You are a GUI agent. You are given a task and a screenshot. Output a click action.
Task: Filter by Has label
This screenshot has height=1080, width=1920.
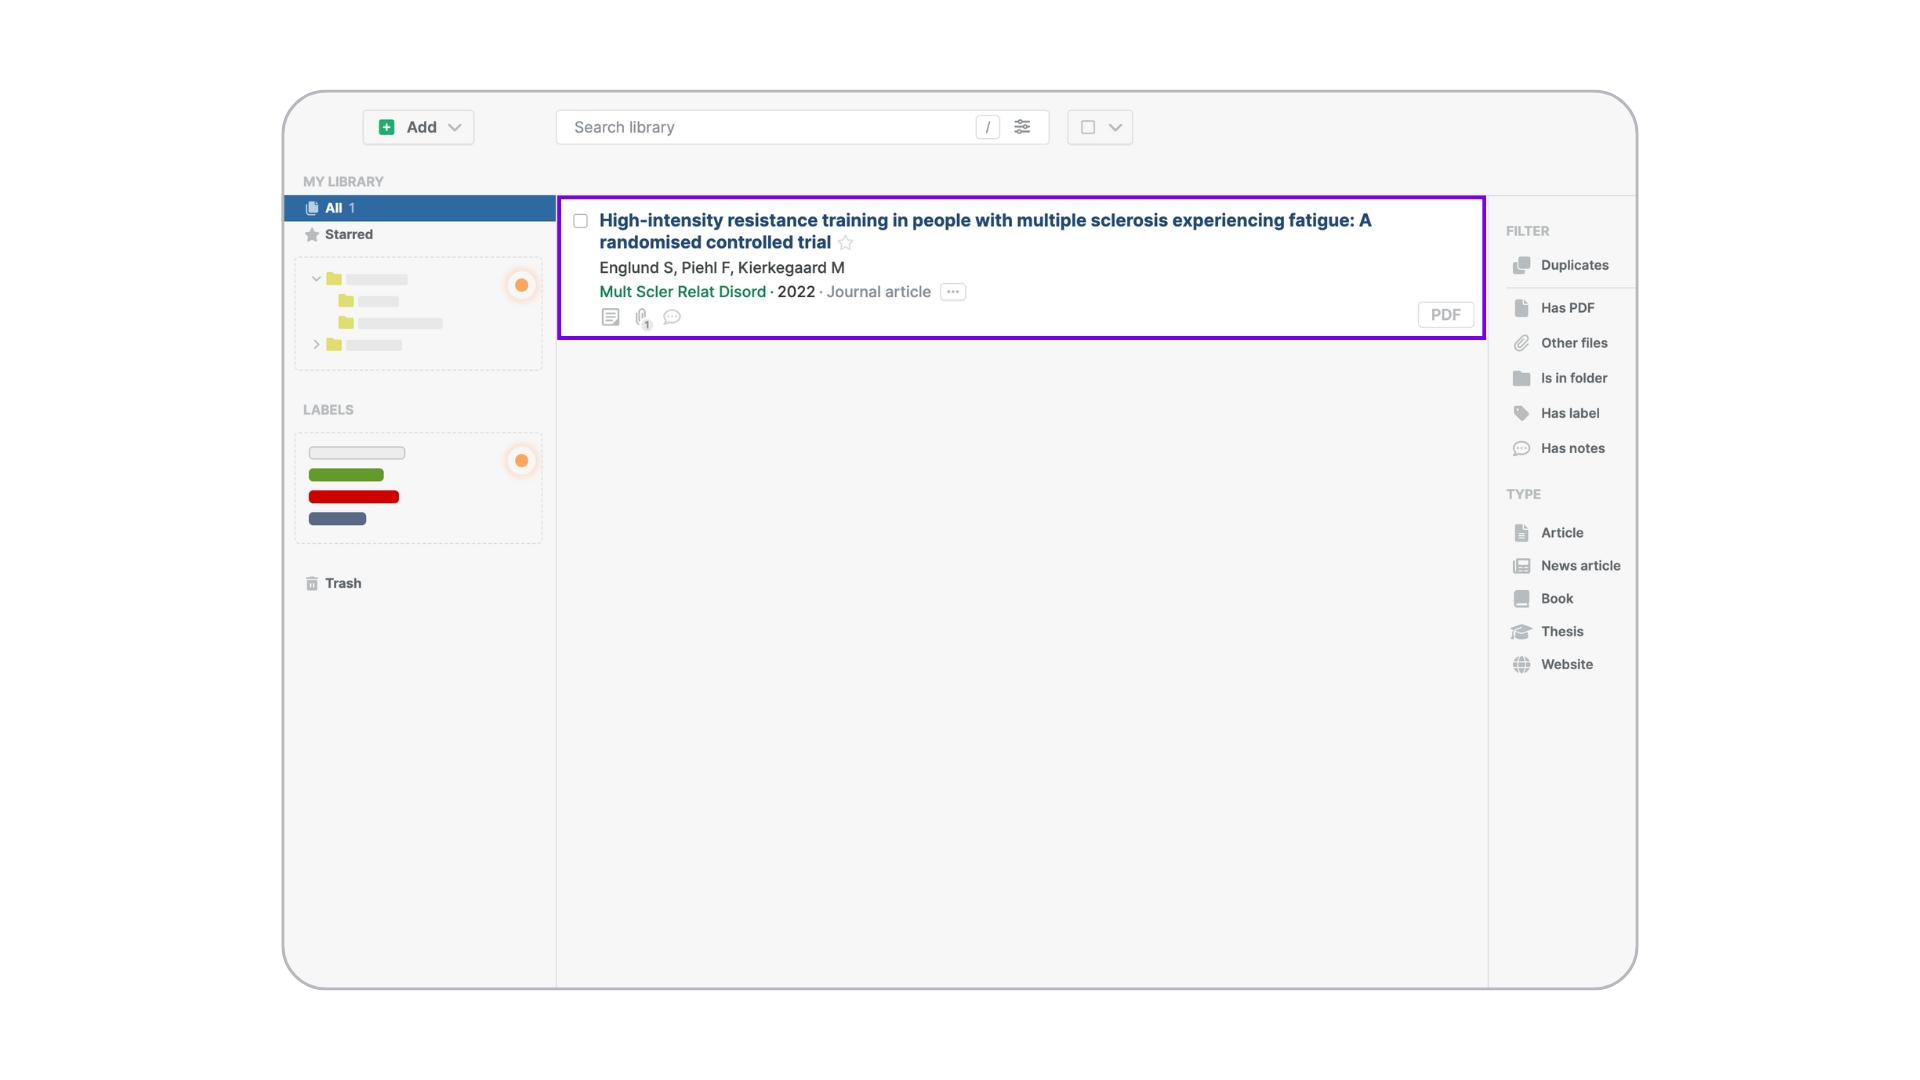click(1556, 413)
